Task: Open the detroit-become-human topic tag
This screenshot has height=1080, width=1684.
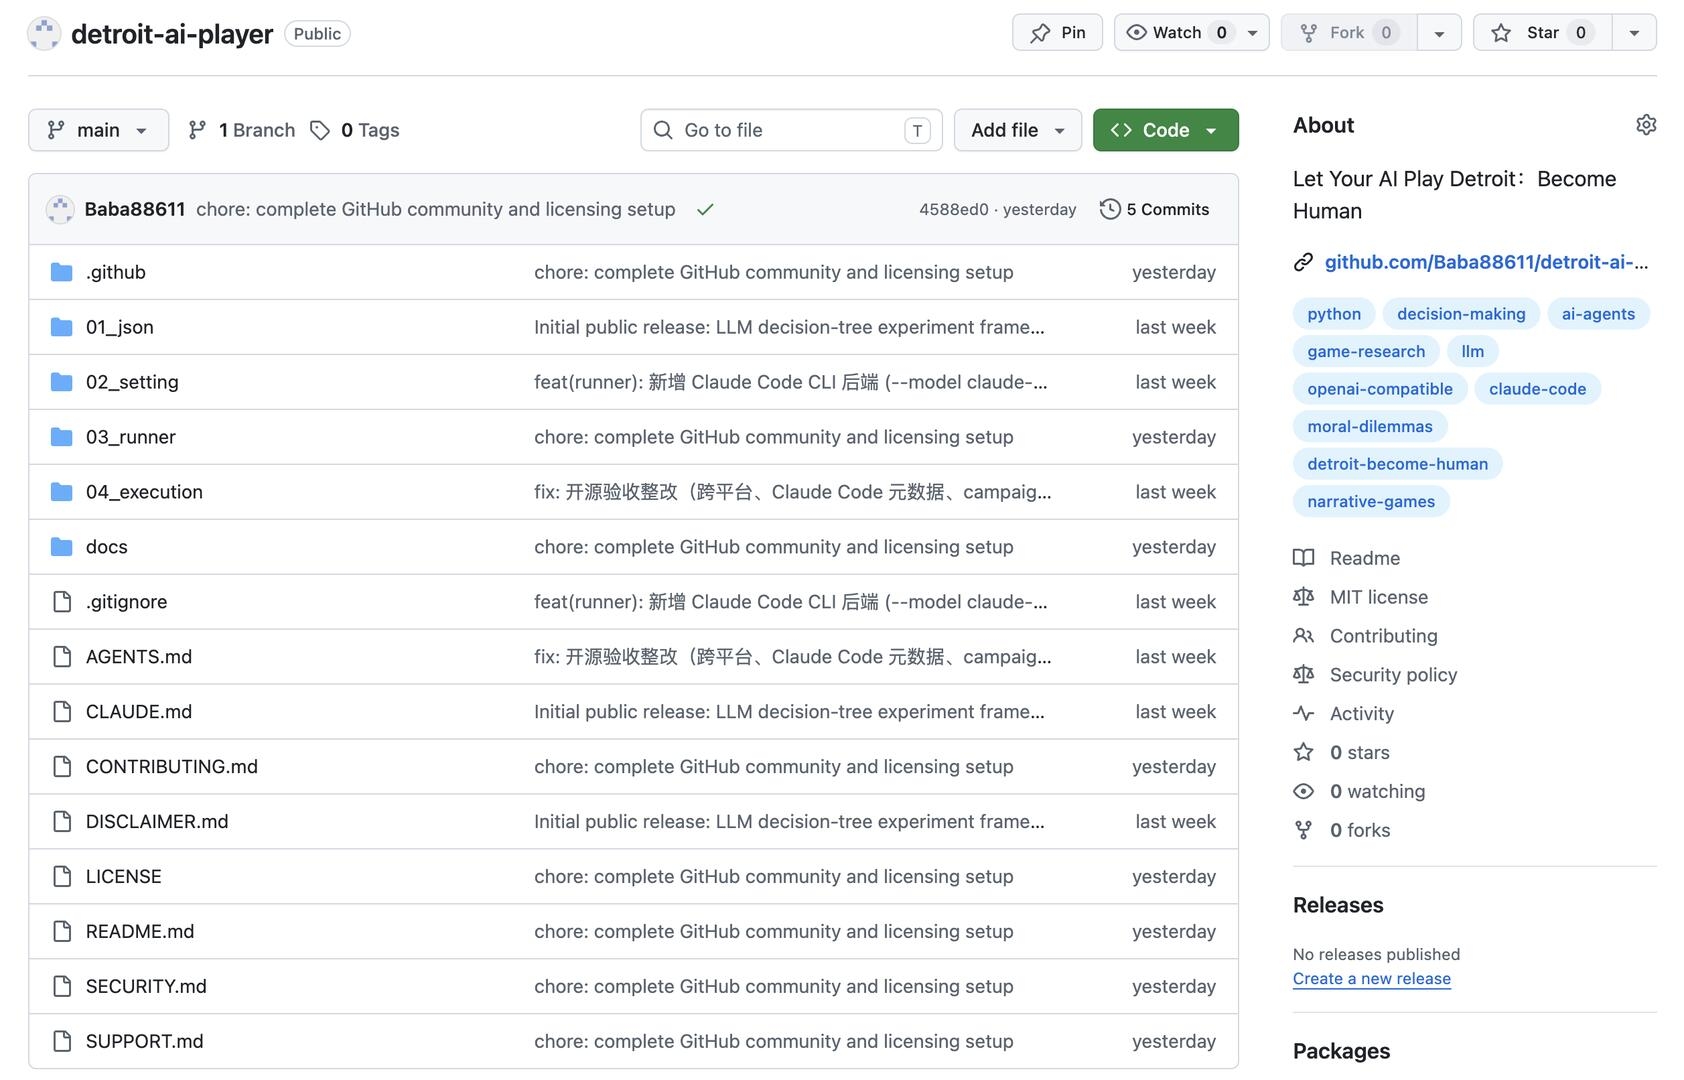Action: point(1397,464)
